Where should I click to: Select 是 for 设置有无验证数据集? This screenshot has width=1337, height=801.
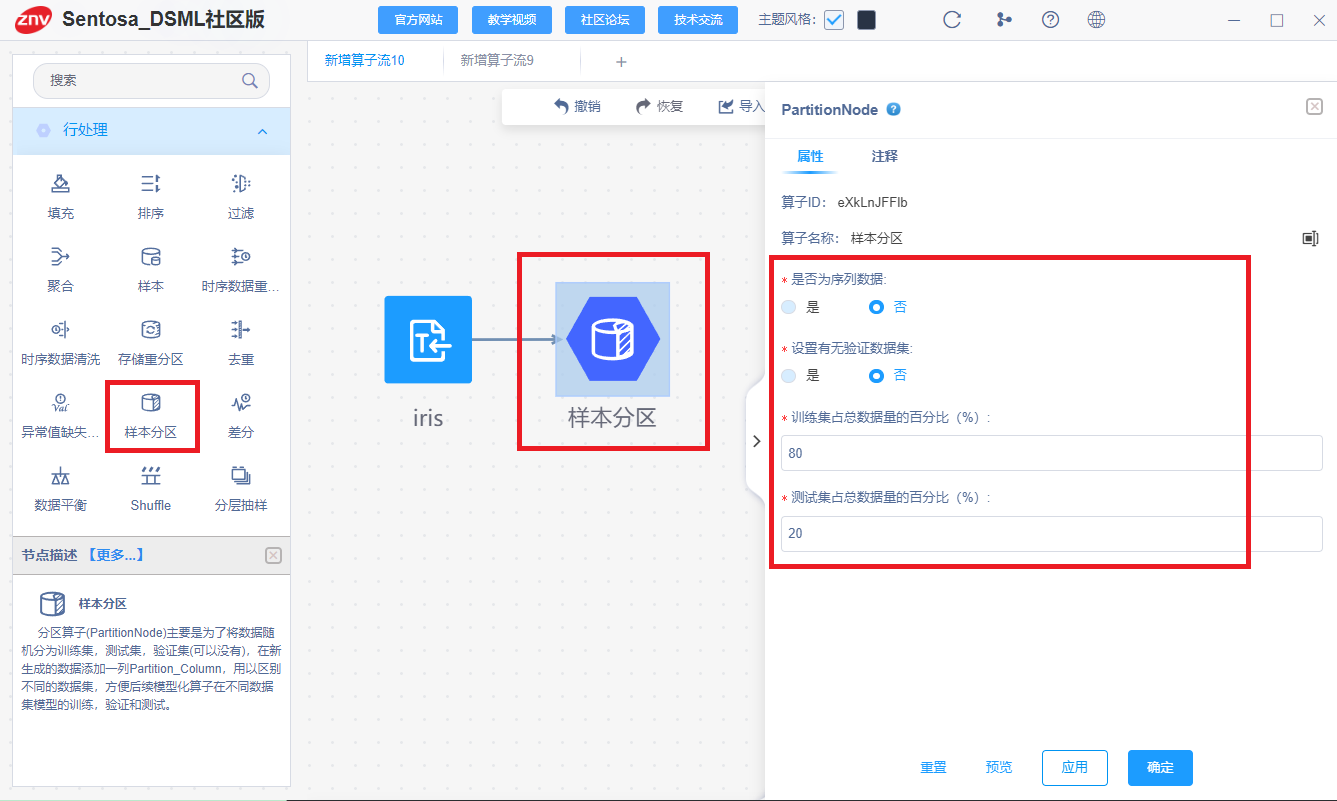click(789, 376)
